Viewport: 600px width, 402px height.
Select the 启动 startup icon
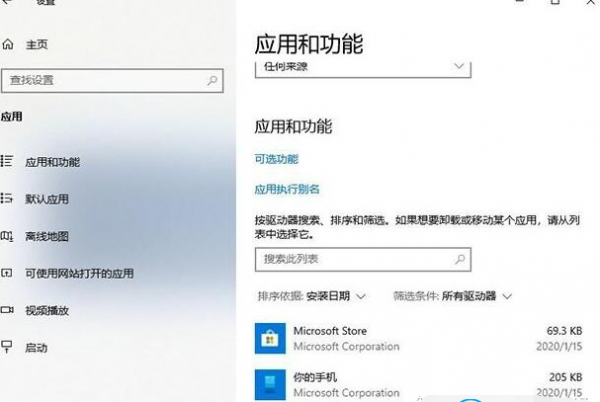(7, 347)
